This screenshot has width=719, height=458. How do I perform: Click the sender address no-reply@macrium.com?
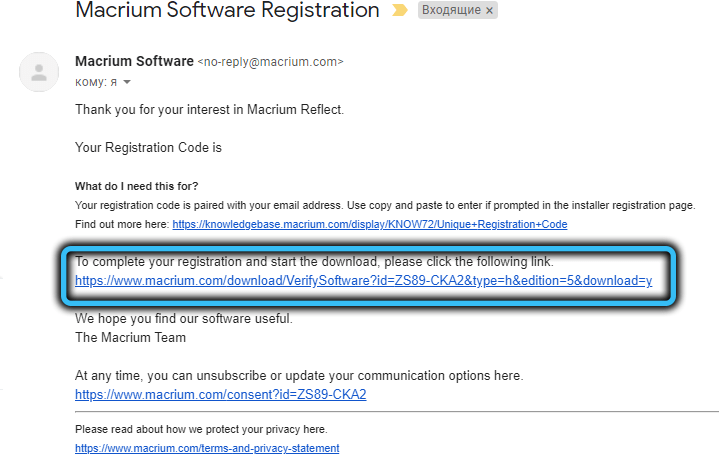[270, 62]
